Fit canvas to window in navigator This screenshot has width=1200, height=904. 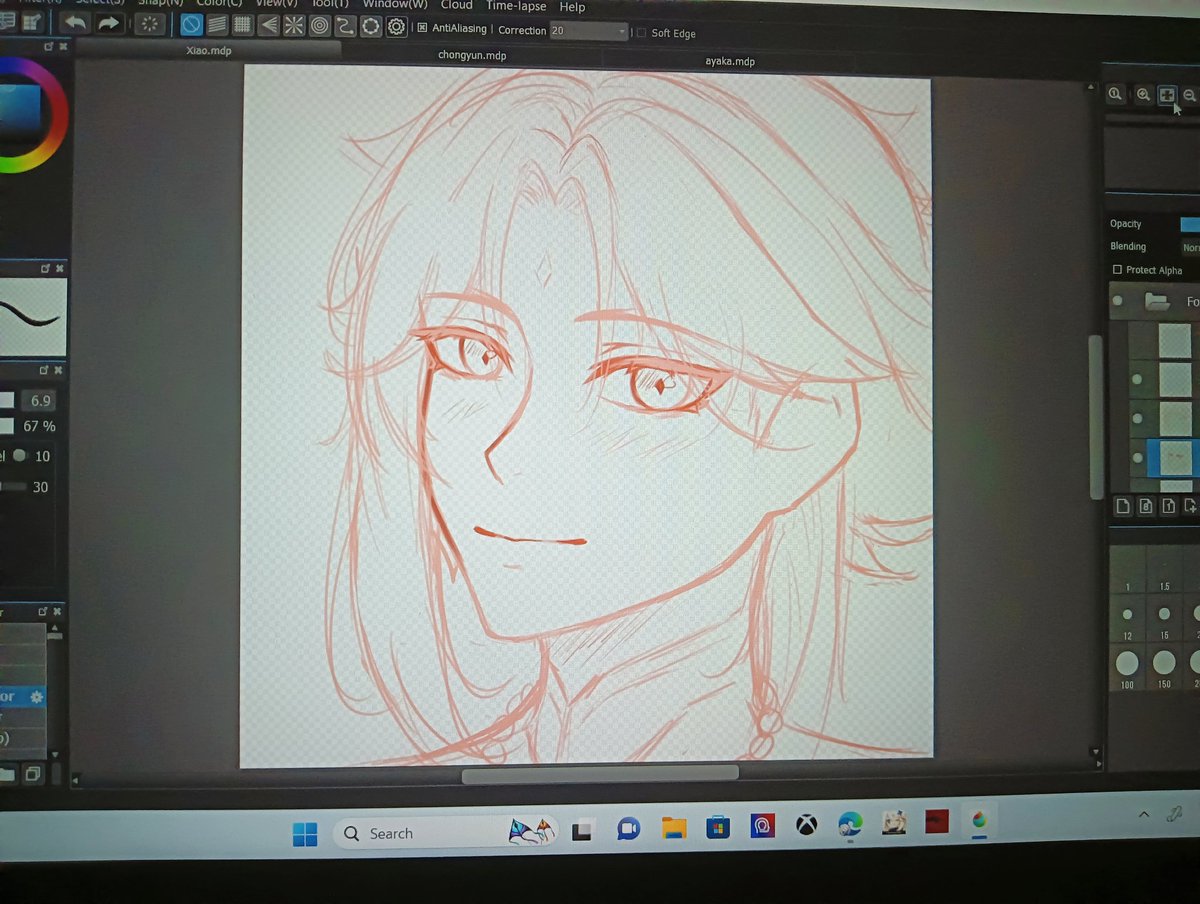click(x=1167, y=95)
